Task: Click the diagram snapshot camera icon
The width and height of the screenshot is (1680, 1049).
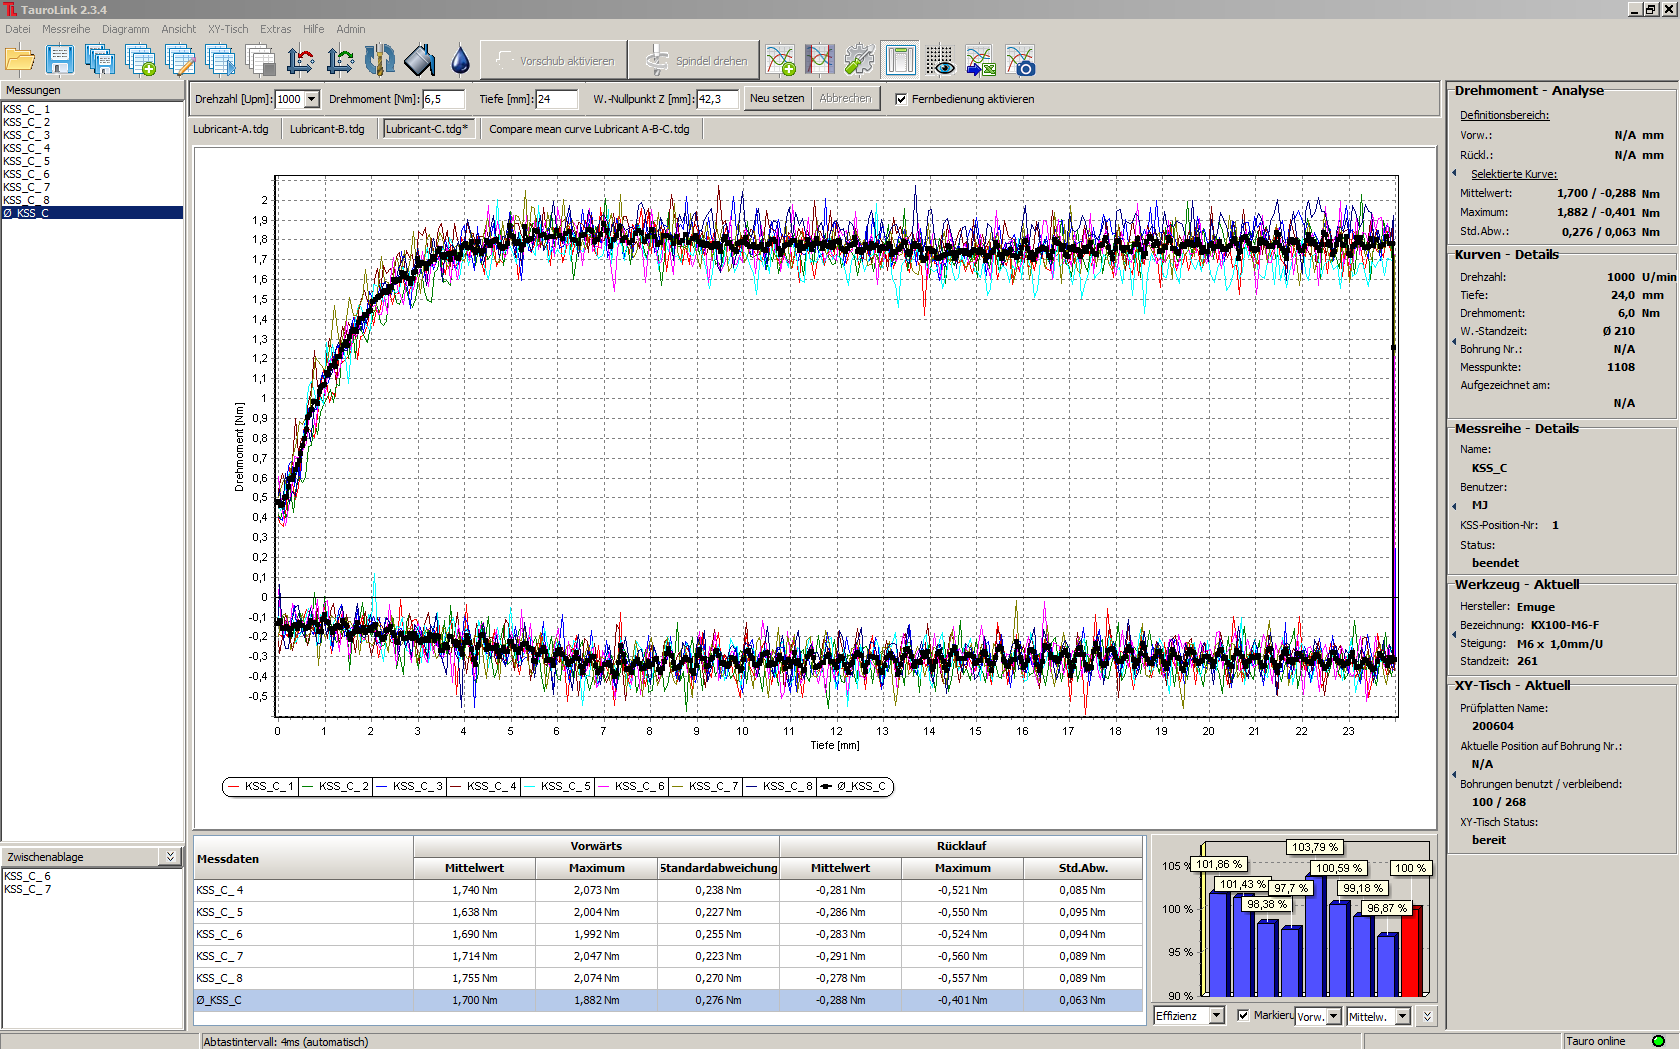Action: click(1020, 60)
